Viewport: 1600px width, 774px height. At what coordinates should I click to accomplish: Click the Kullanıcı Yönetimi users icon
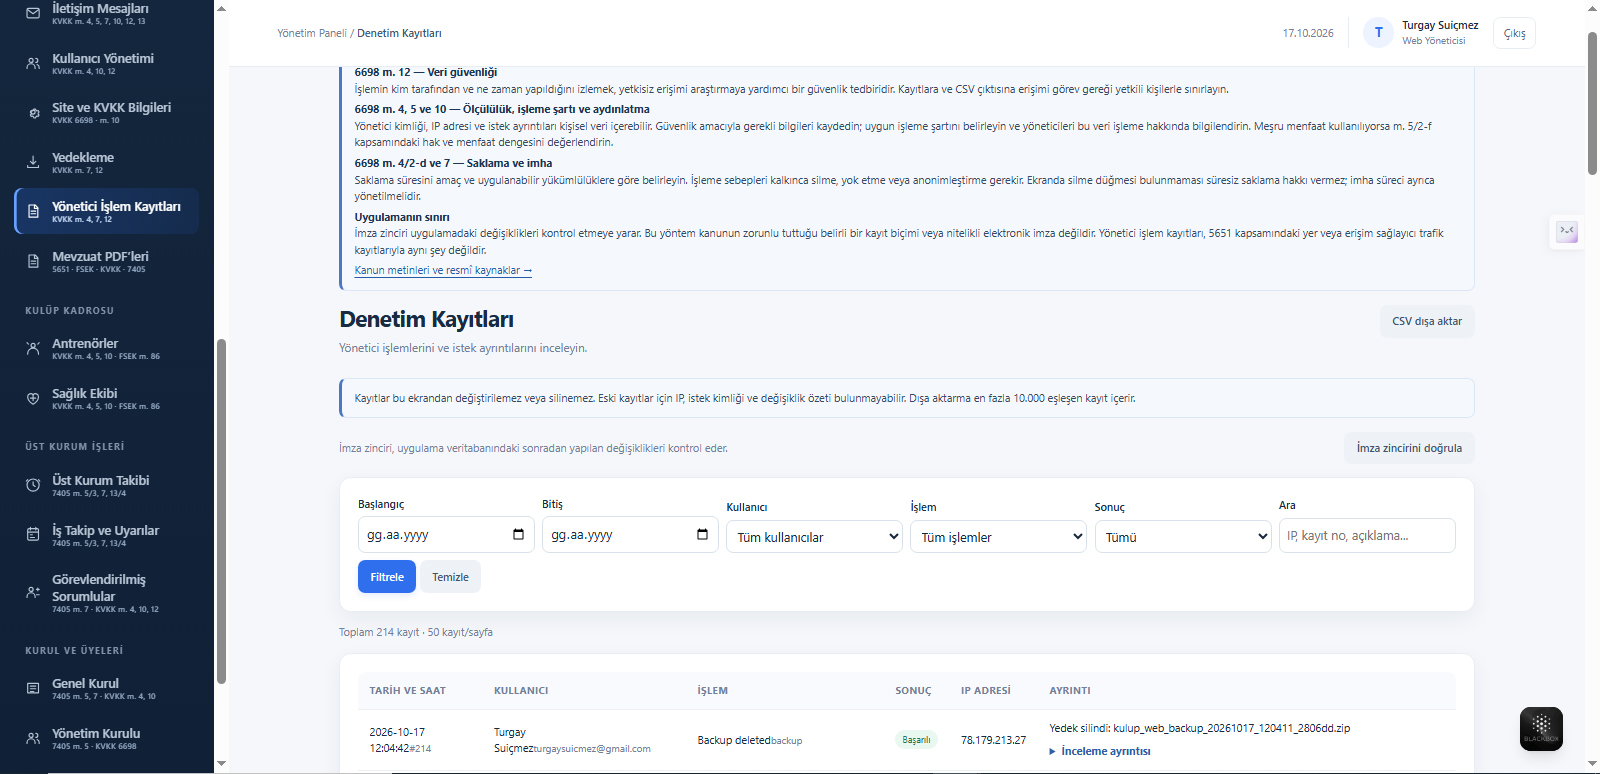[33, 64]
